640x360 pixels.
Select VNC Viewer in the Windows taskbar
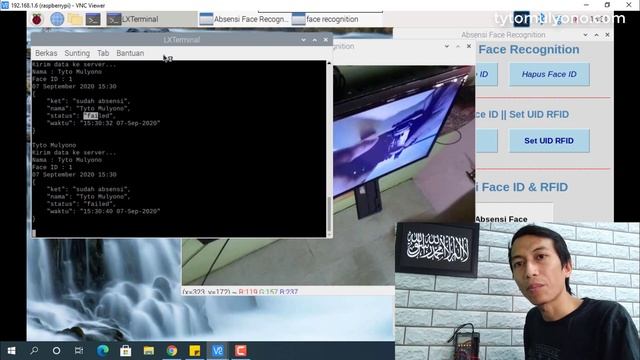tap(218, 351)
